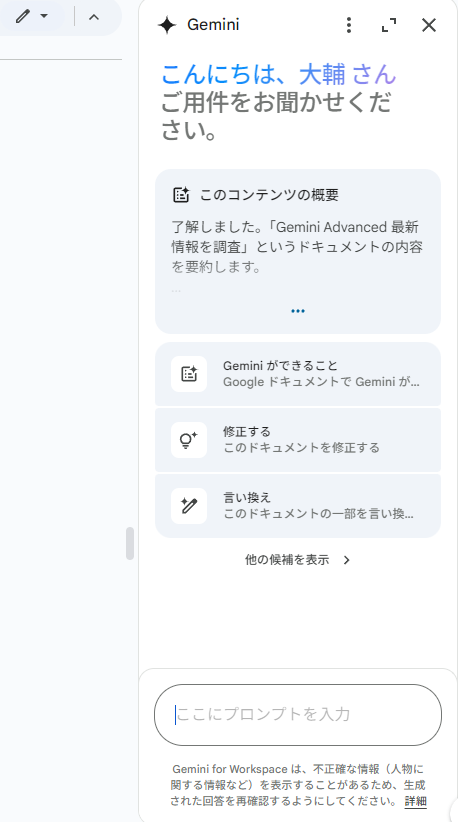Click the lightbulb icon for 修正する

tap(189, 440)
